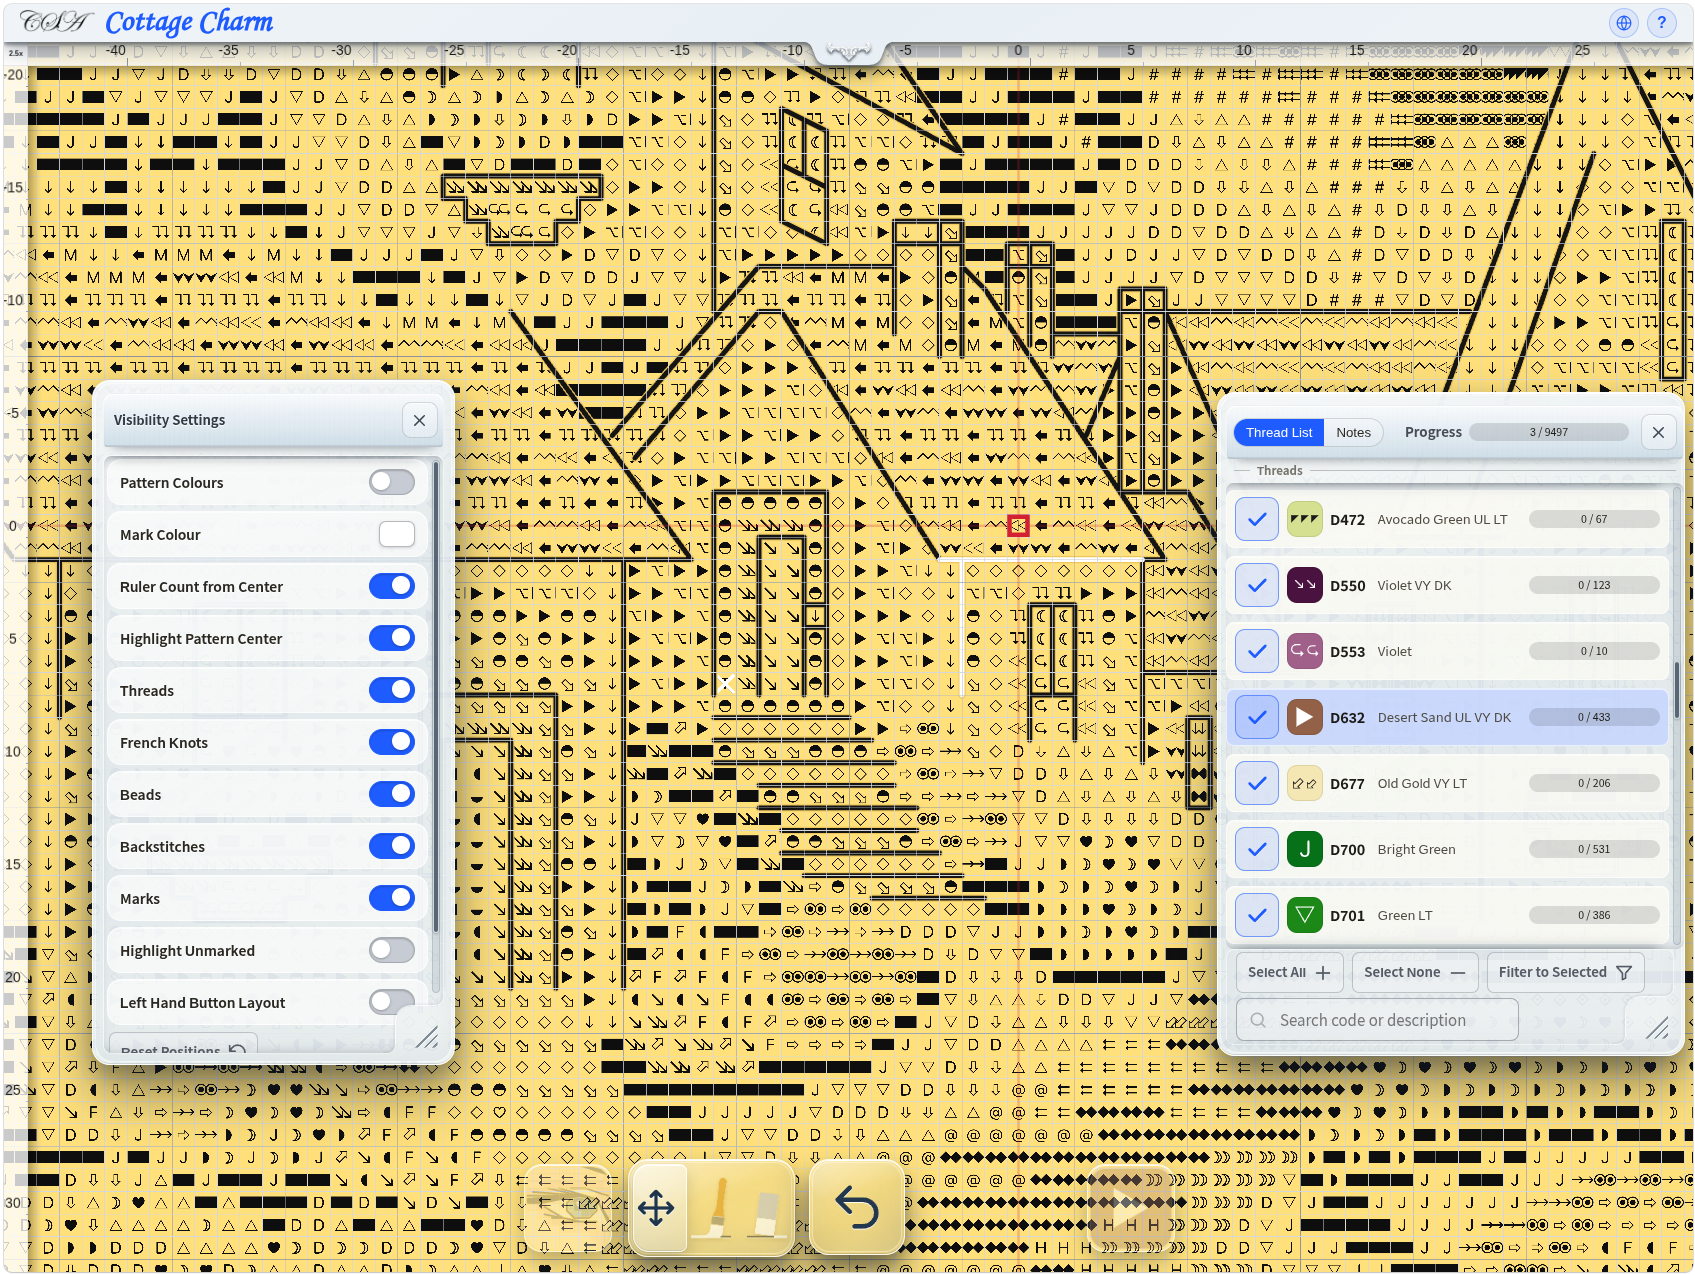Toggle Backstitches visibility
This screenshot has height=1275, width=1695.
392,847
